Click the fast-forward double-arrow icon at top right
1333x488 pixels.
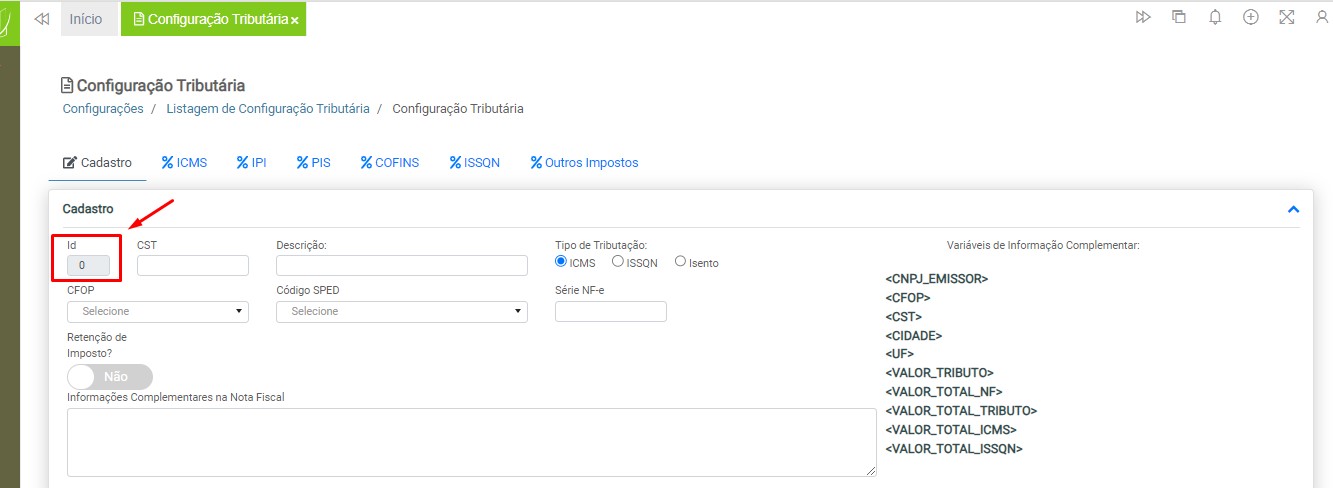(x=1143, y=18)
